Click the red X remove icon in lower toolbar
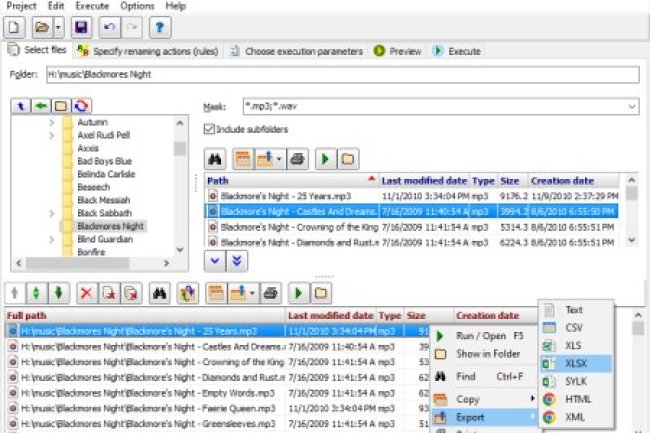Image resolution: width=650 pixels, height=433 pixels. (86, 293)
